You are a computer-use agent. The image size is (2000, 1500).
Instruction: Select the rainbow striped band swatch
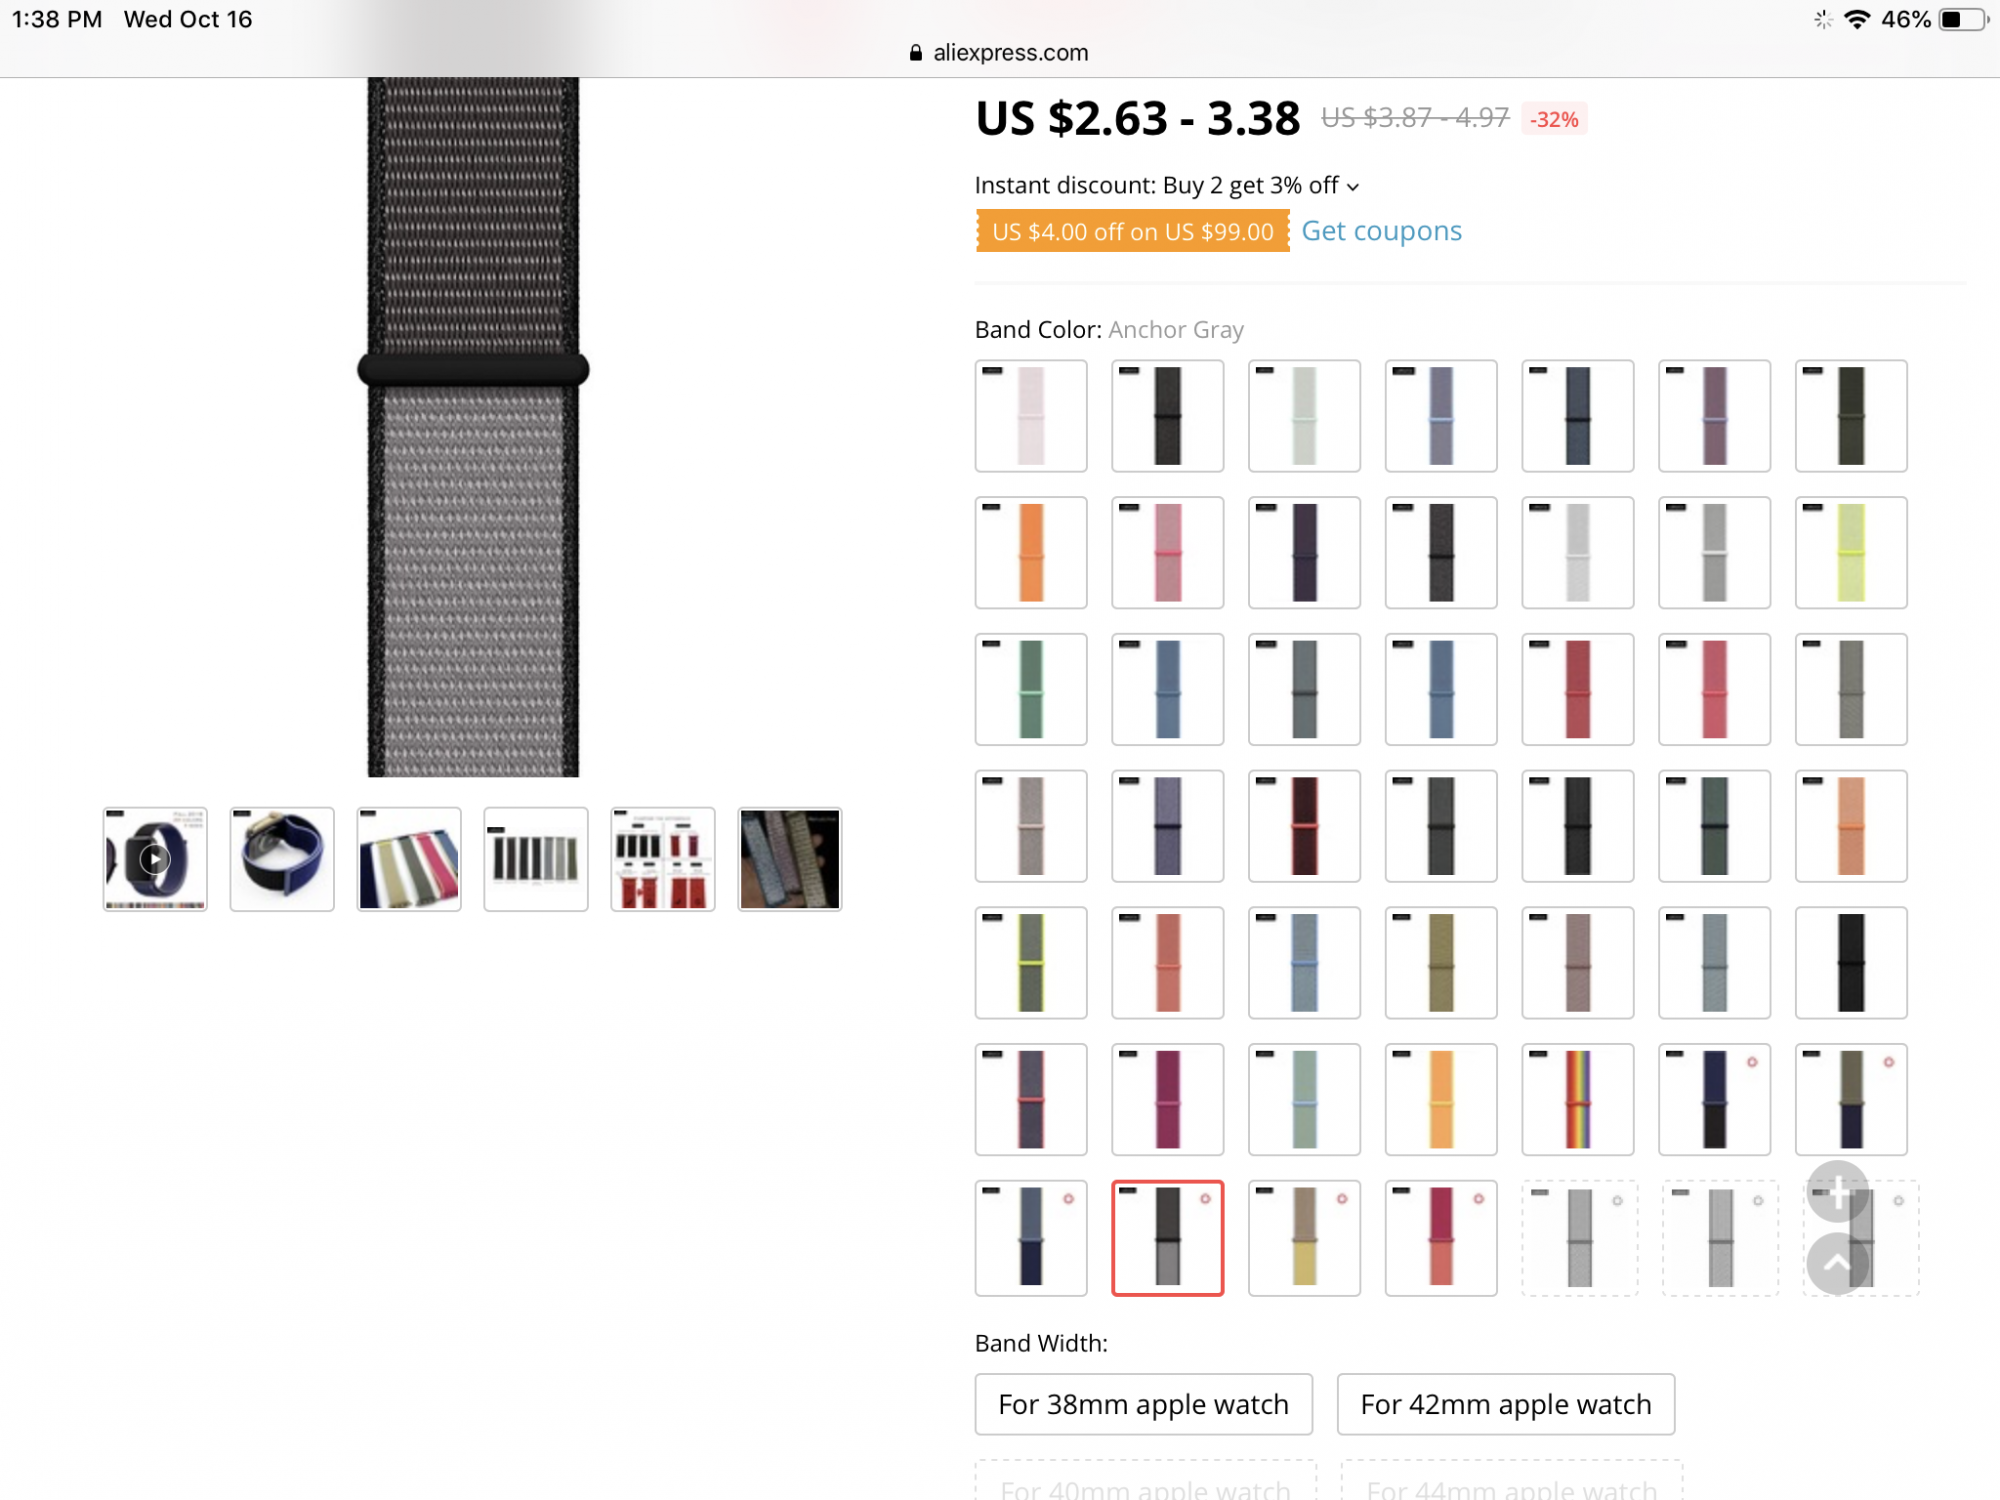(x=1578, y=1099)
